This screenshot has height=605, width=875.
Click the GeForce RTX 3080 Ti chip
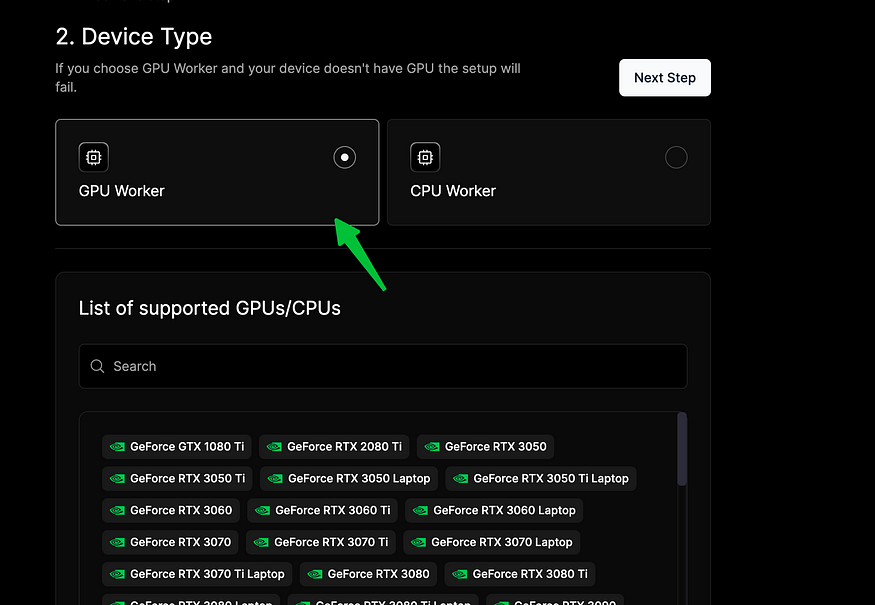pyautogui.click(x=520, y=574)
